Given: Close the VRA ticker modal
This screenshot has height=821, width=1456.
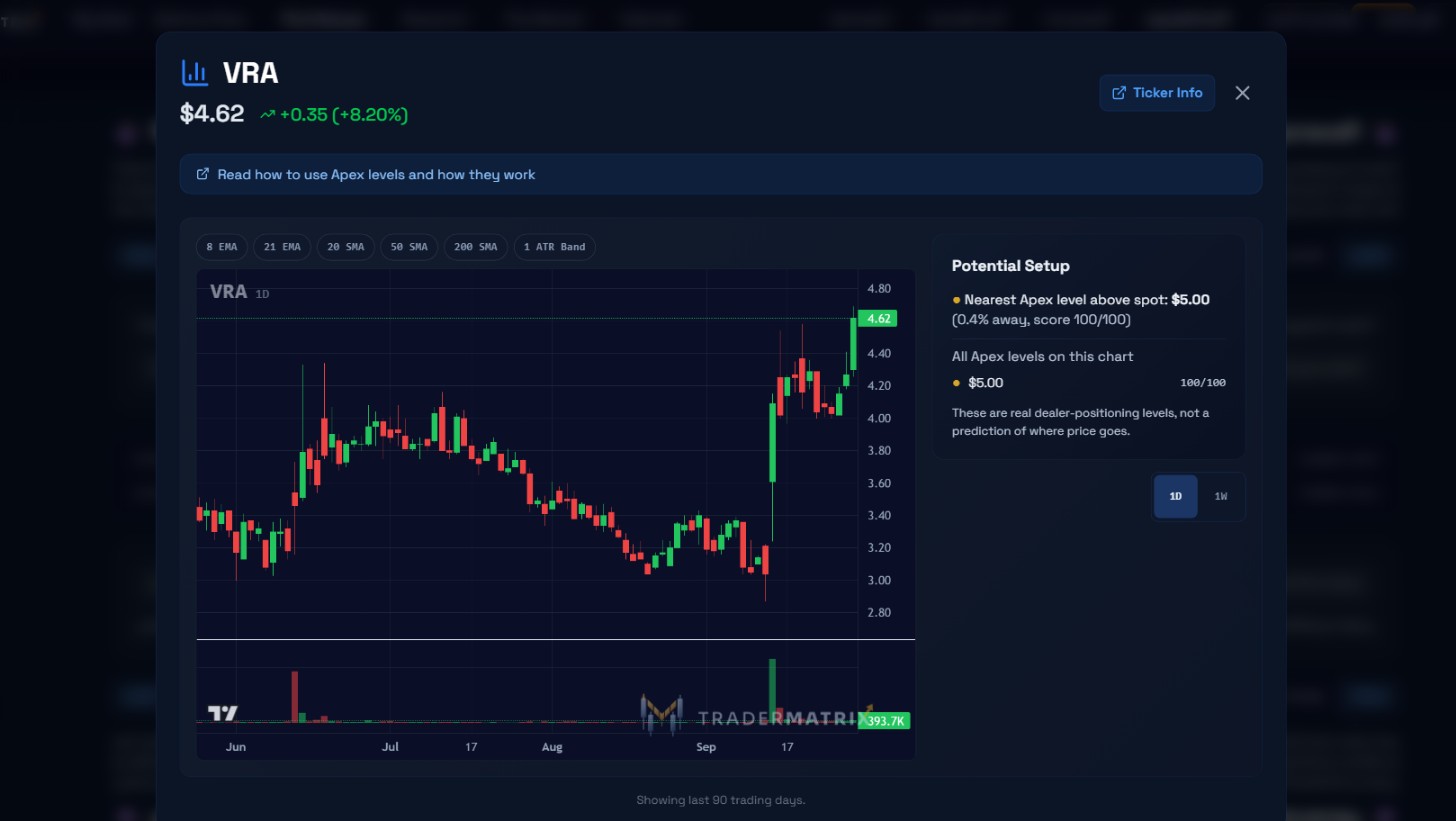Looking at the screenshot, I should tap(1242, 93).
